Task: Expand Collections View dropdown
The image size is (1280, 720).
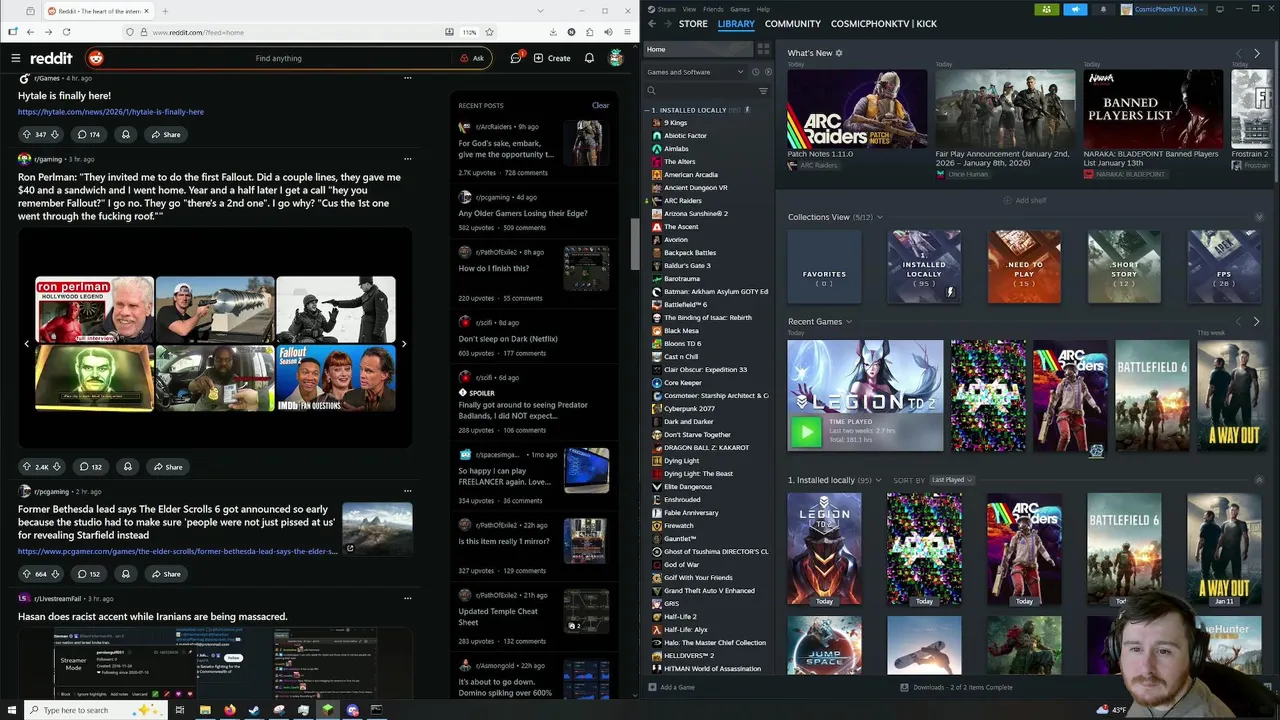Action: click(880, 217)
